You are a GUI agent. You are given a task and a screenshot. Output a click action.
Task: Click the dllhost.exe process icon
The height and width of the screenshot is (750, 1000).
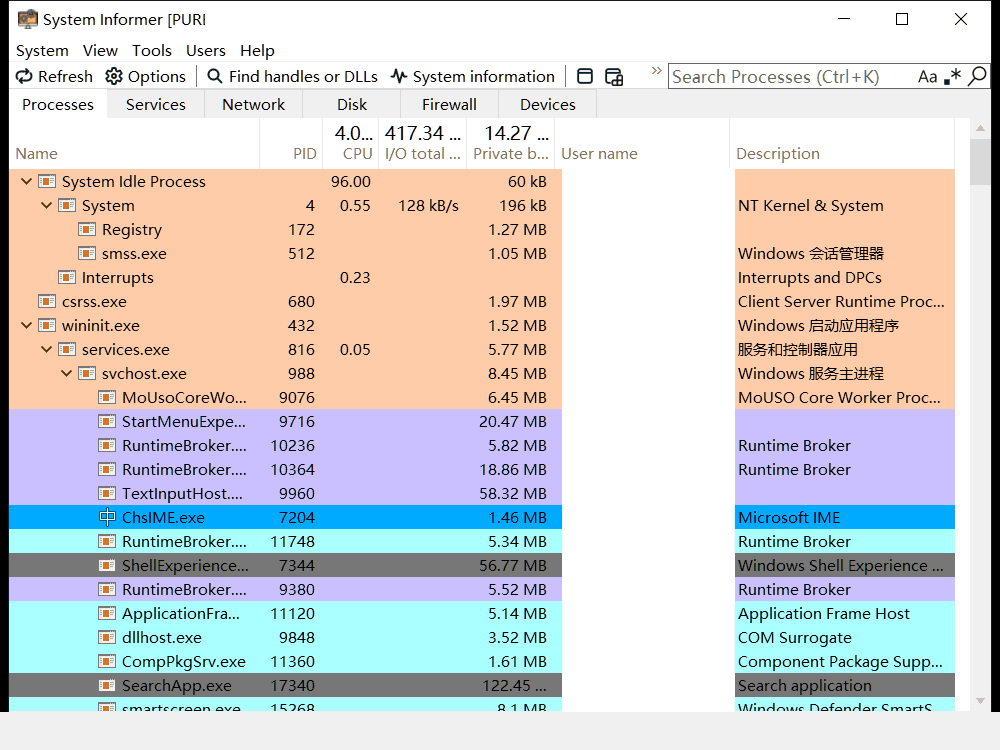coord(107,638)
